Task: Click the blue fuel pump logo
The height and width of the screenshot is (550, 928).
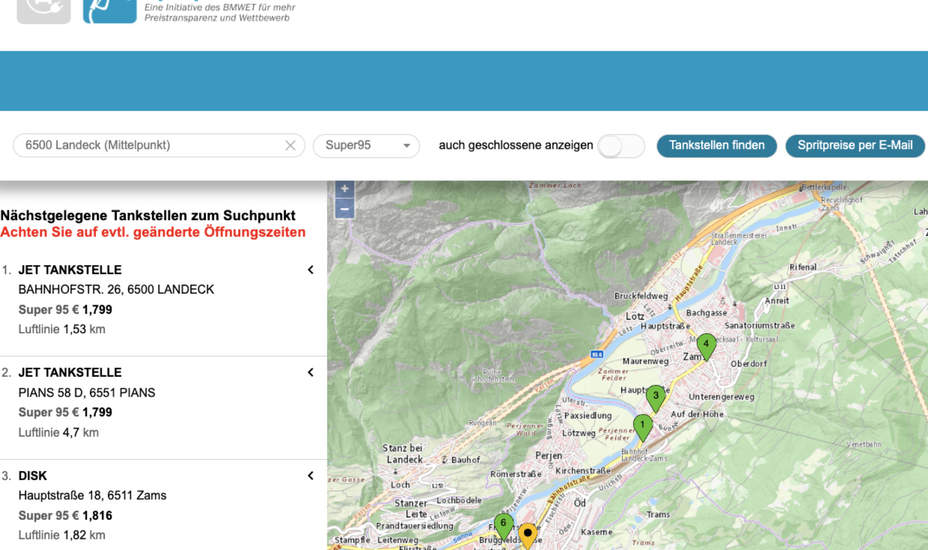Action: pos(109,11)
